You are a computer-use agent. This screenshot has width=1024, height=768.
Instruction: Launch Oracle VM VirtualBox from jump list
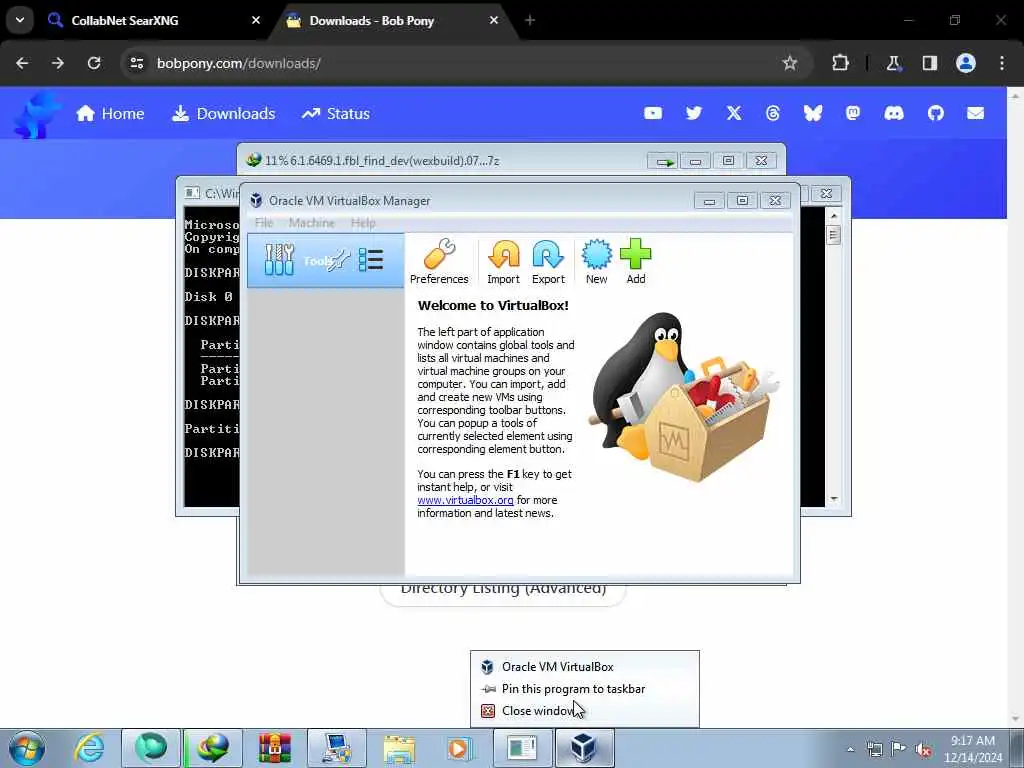(x=584, y=666)
